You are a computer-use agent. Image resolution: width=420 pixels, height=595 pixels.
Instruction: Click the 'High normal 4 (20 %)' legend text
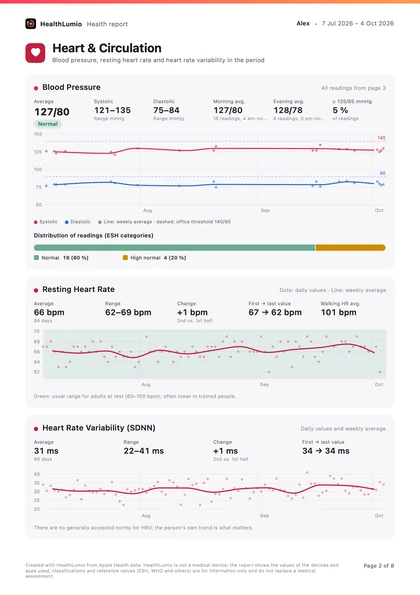click(x=158, y=258)
